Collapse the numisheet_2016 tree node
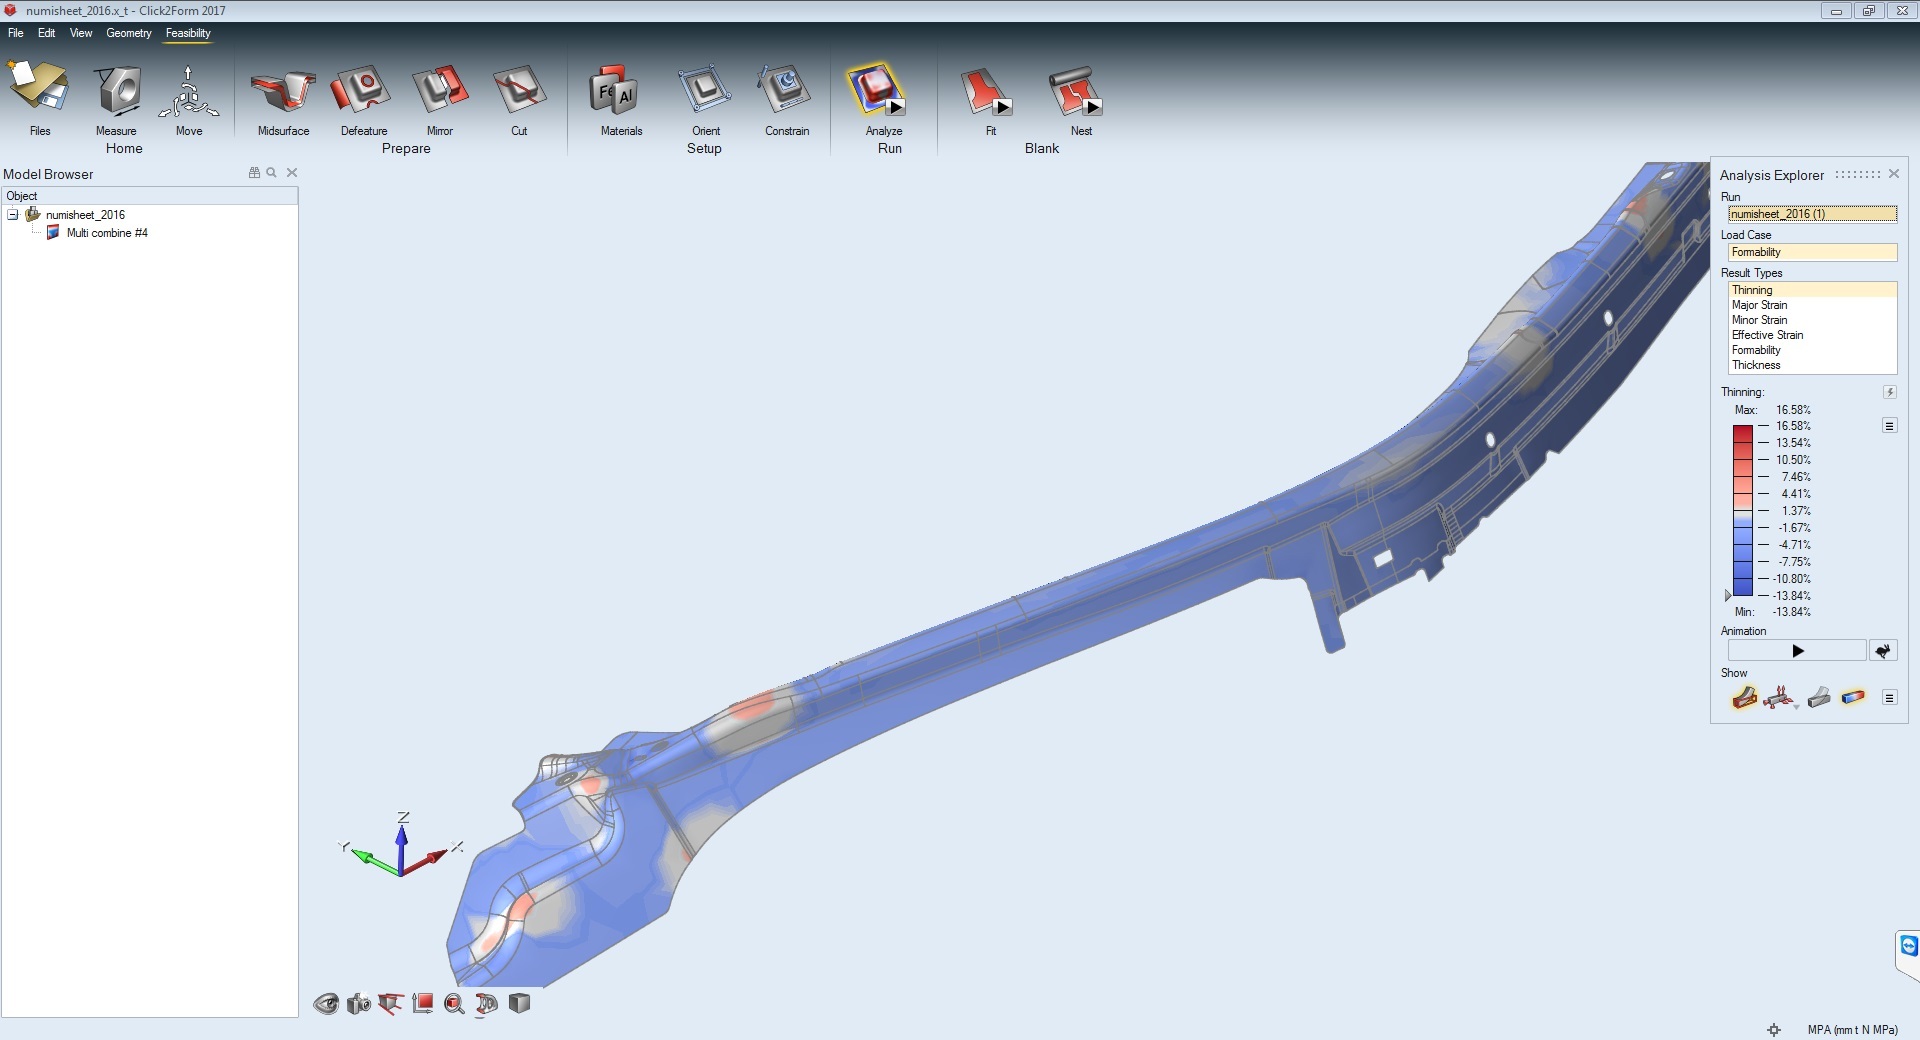The width and height of the screenshot is (1920, 1040). coord(13,215)
